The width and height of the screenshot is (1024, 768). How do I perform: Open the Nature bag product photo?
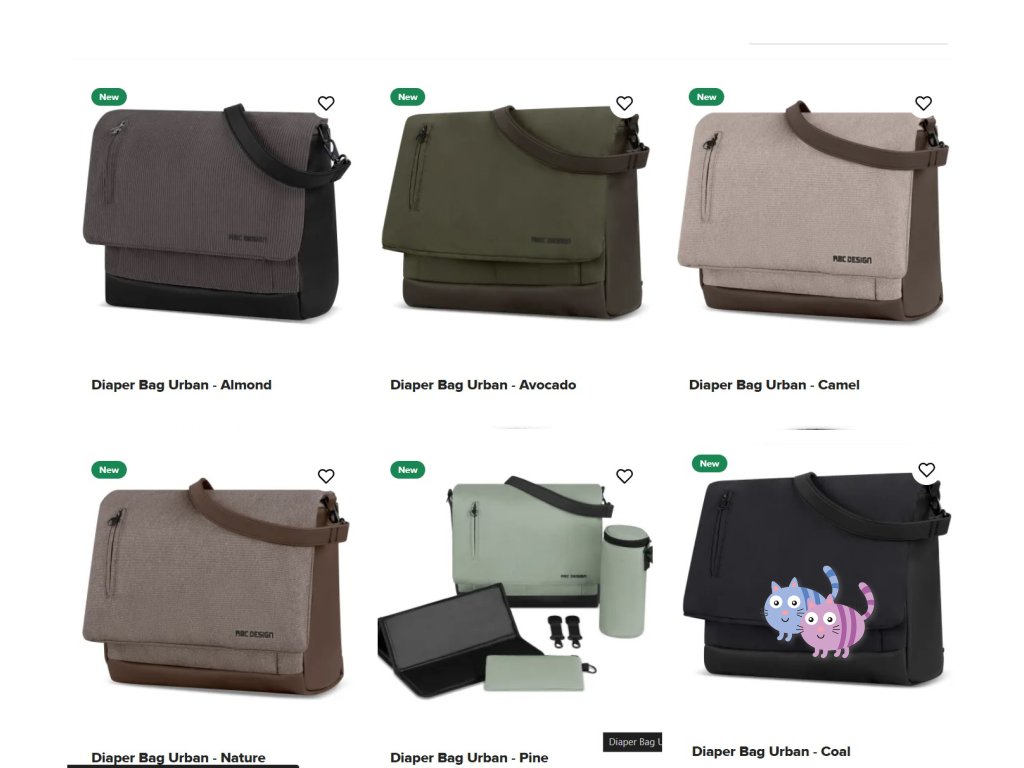[x=216, y=586]
